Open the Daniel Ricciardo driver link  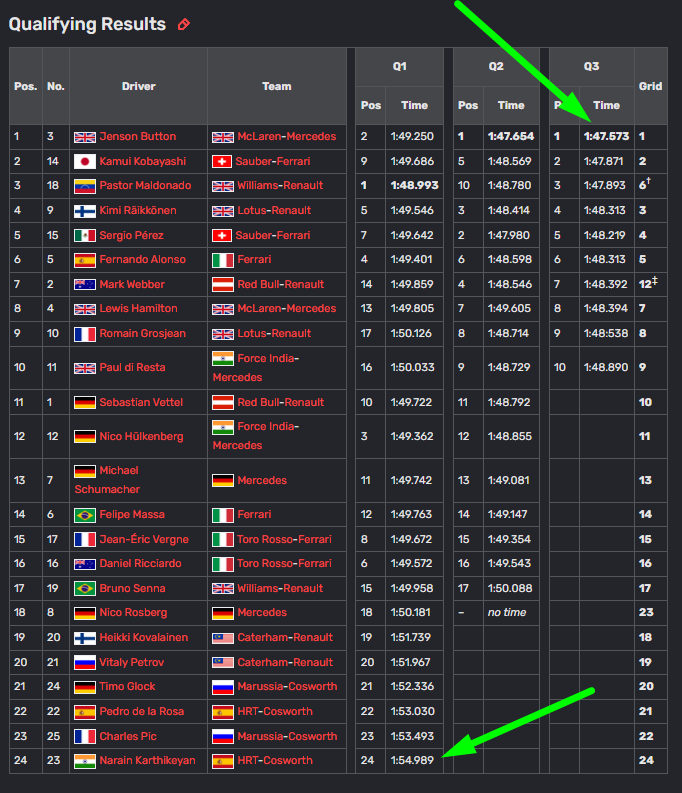click(x=140, y=563)
